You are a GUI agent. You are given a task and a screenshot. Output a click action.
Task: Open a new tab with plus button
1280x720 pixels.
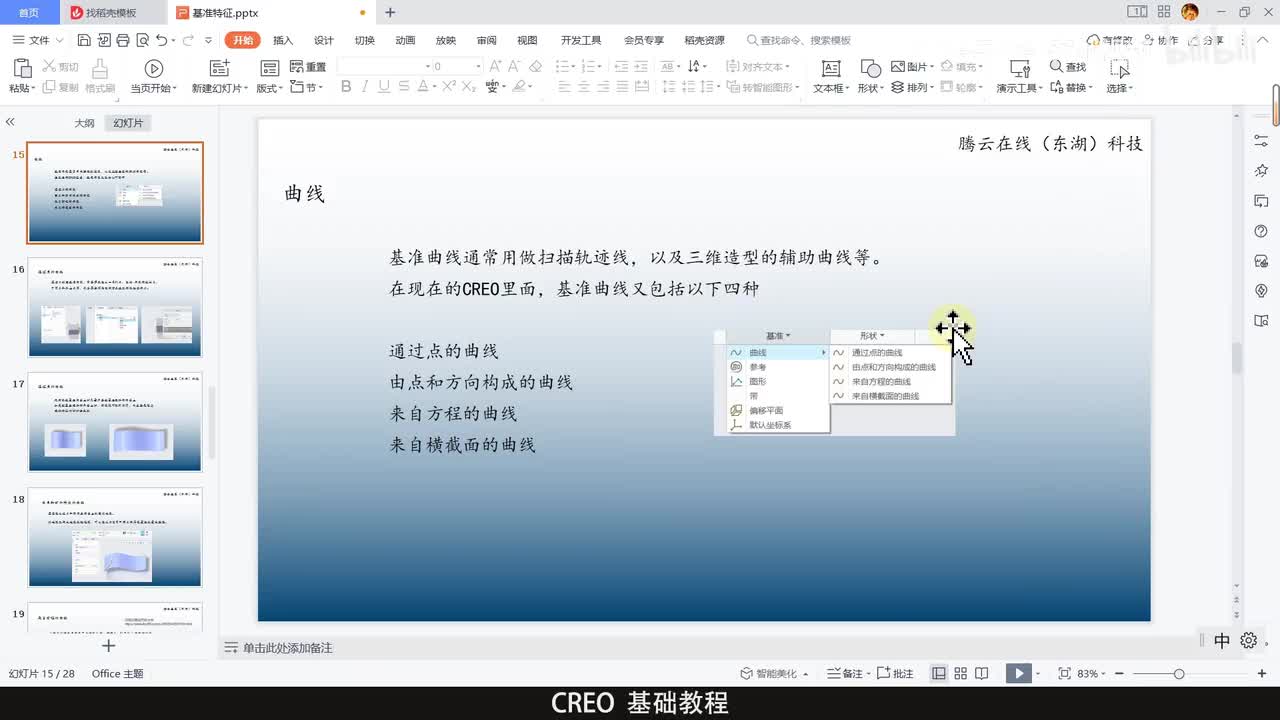390,12
